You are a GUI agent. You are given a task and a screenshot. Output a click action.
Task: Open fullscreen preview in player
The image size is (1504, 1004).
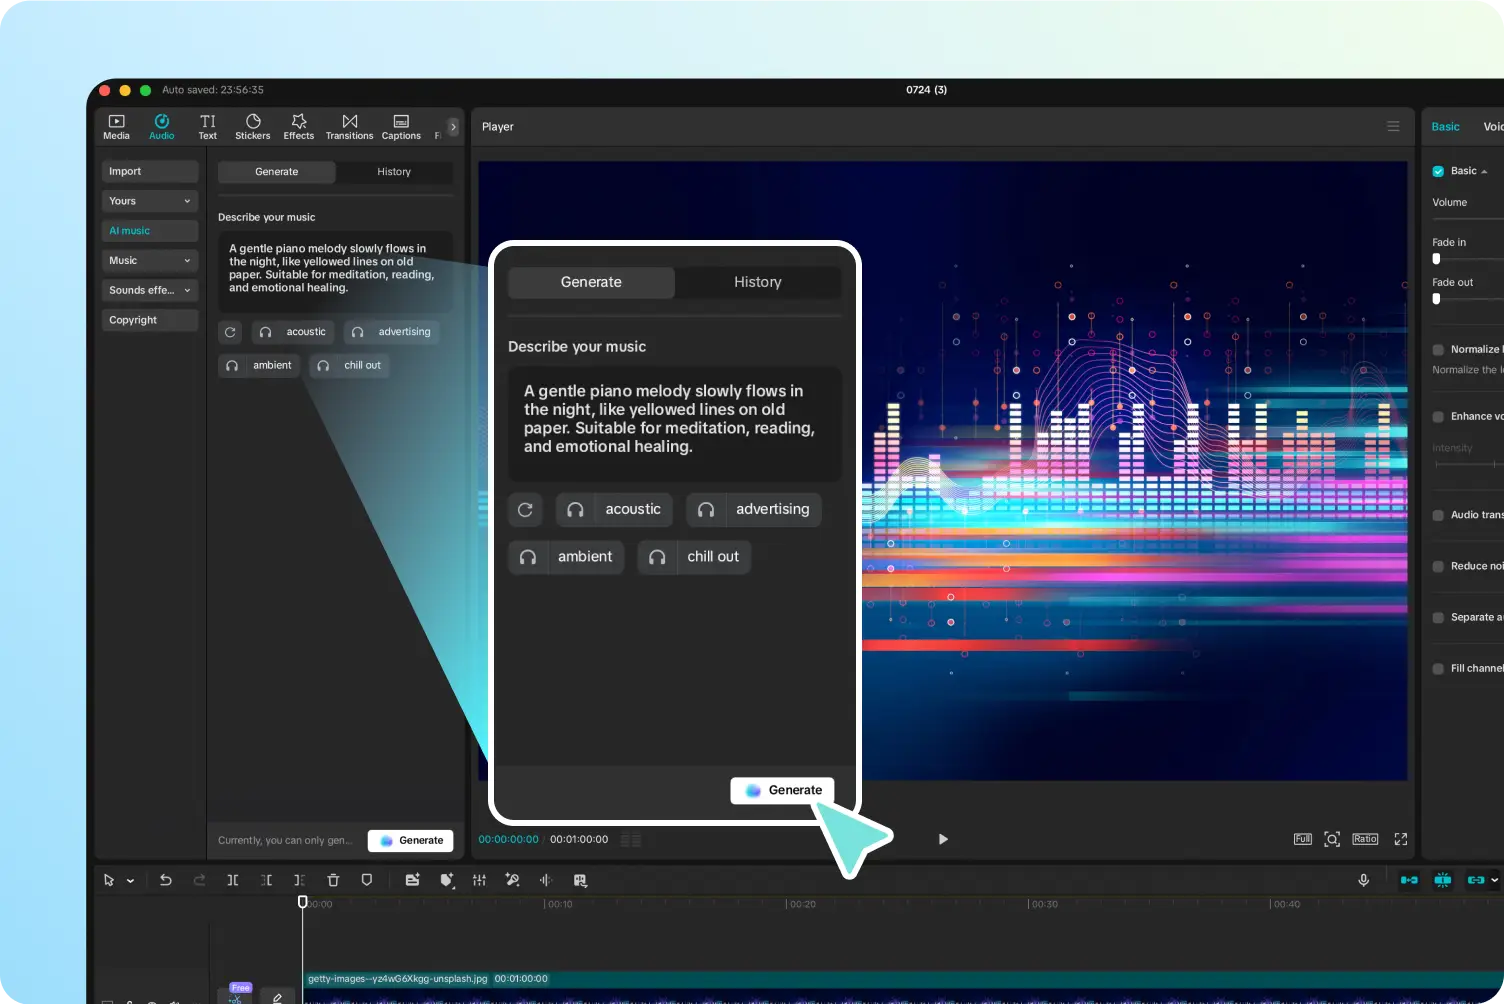coord(1400,839)
